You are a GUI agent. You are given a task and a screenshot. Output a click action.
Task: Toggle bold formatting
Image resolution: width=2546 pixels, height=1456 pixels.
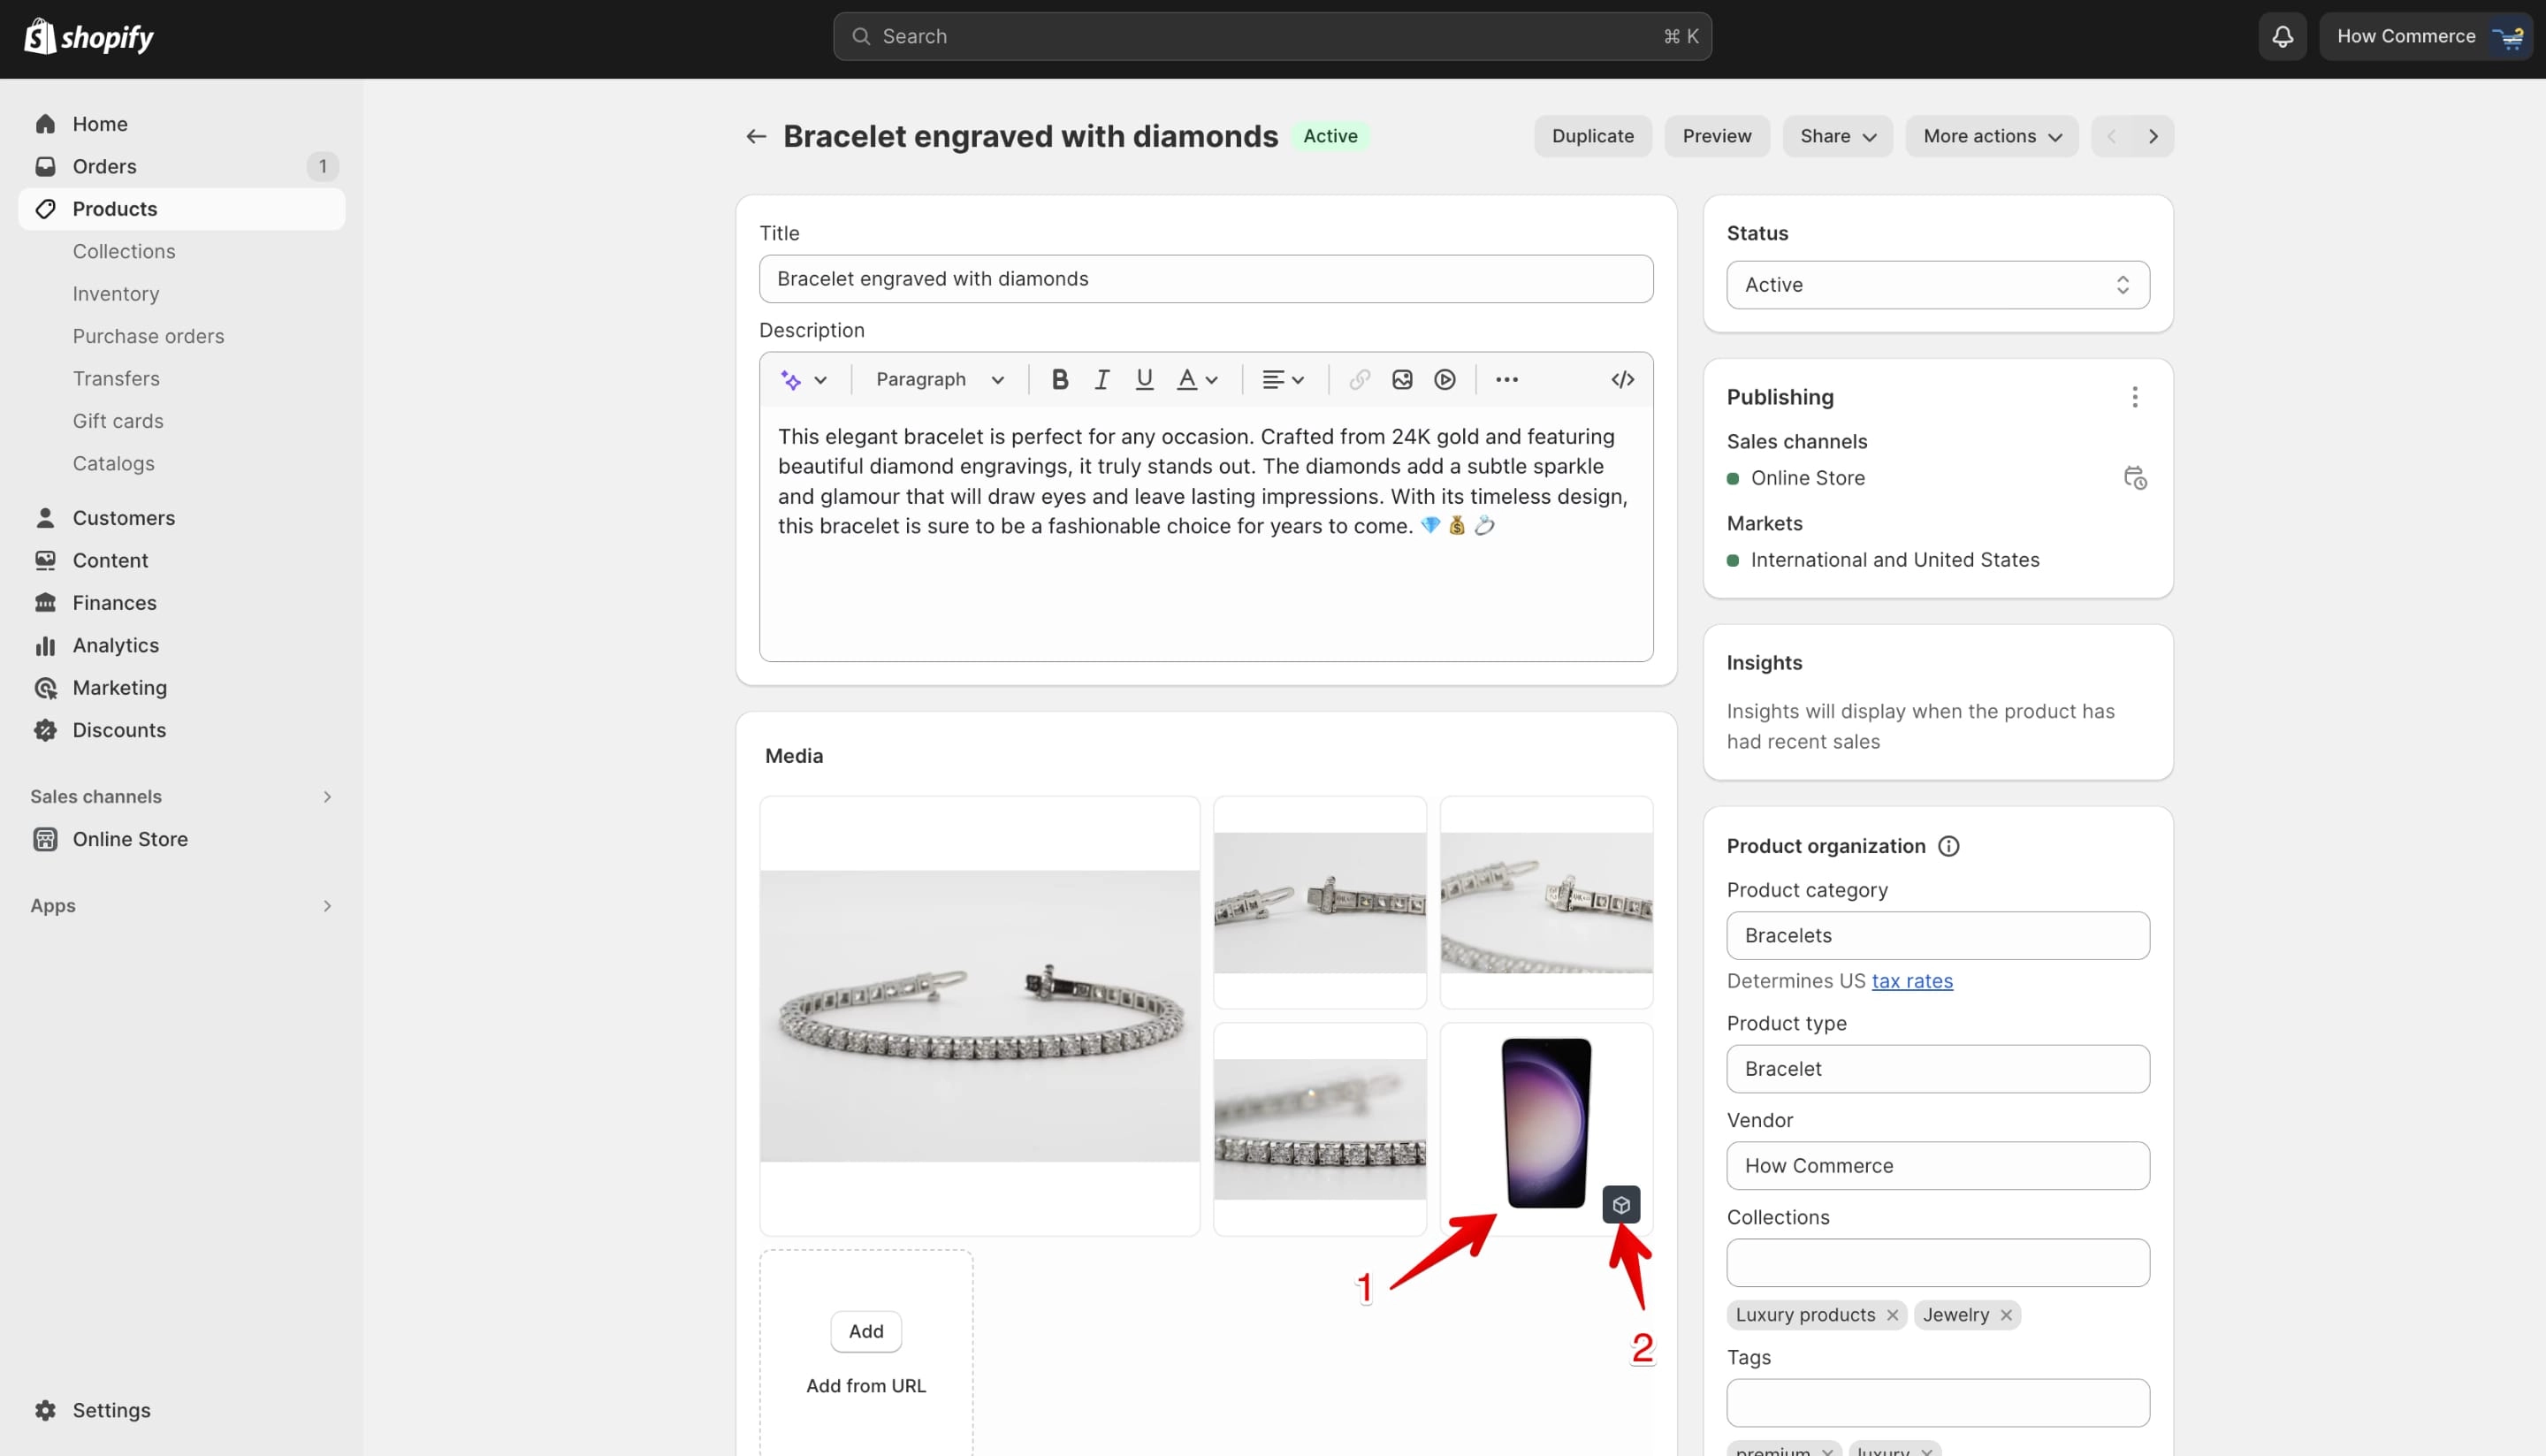coord(1060,380)
